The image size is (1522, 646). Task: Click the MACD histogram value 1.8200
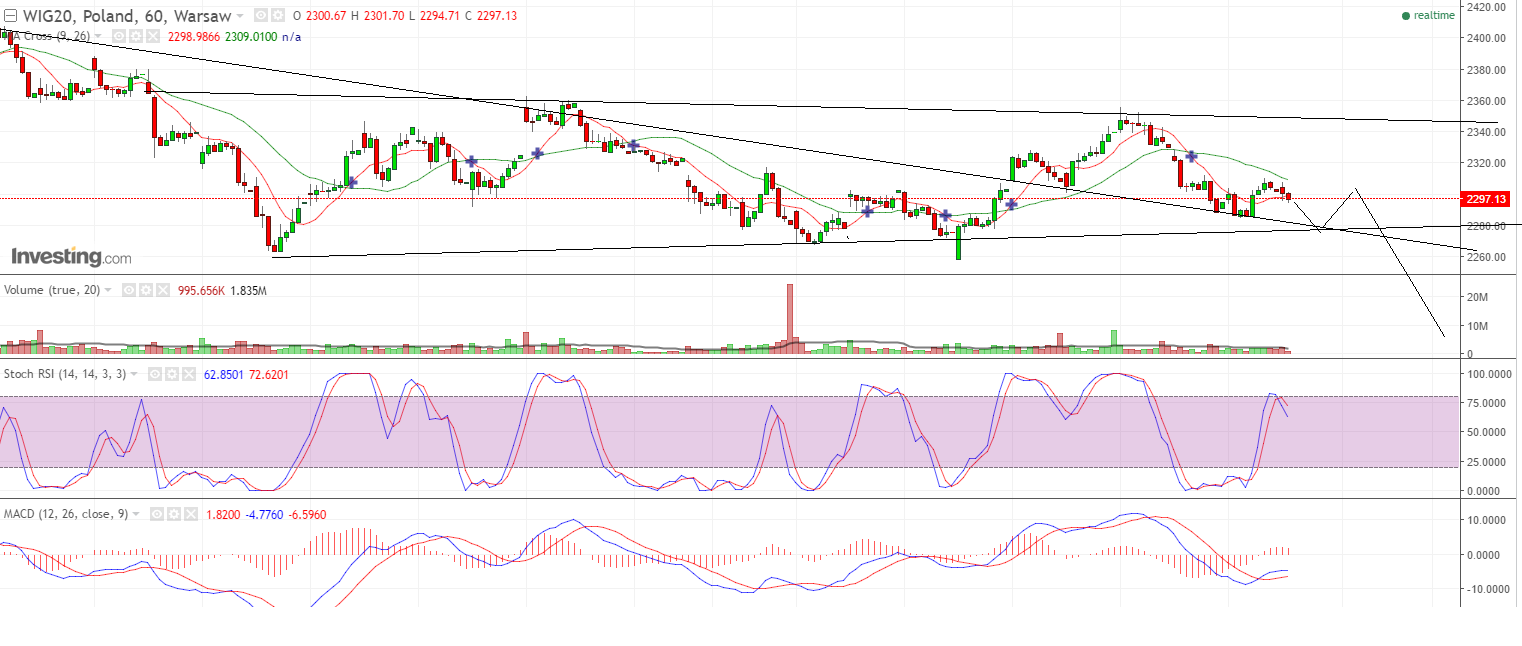pos(221,514)
